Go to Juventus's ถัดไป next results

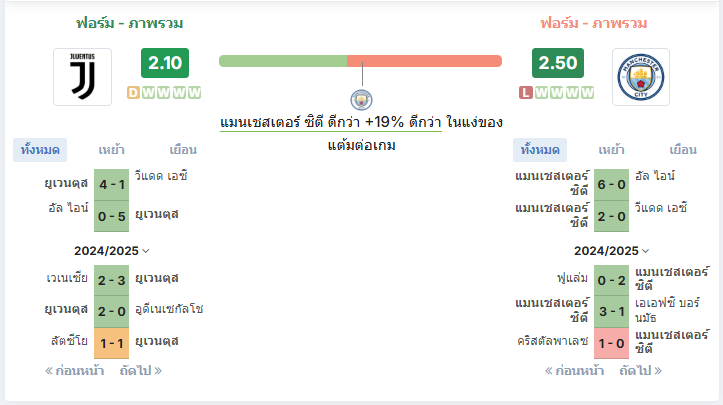pos(141,371)
